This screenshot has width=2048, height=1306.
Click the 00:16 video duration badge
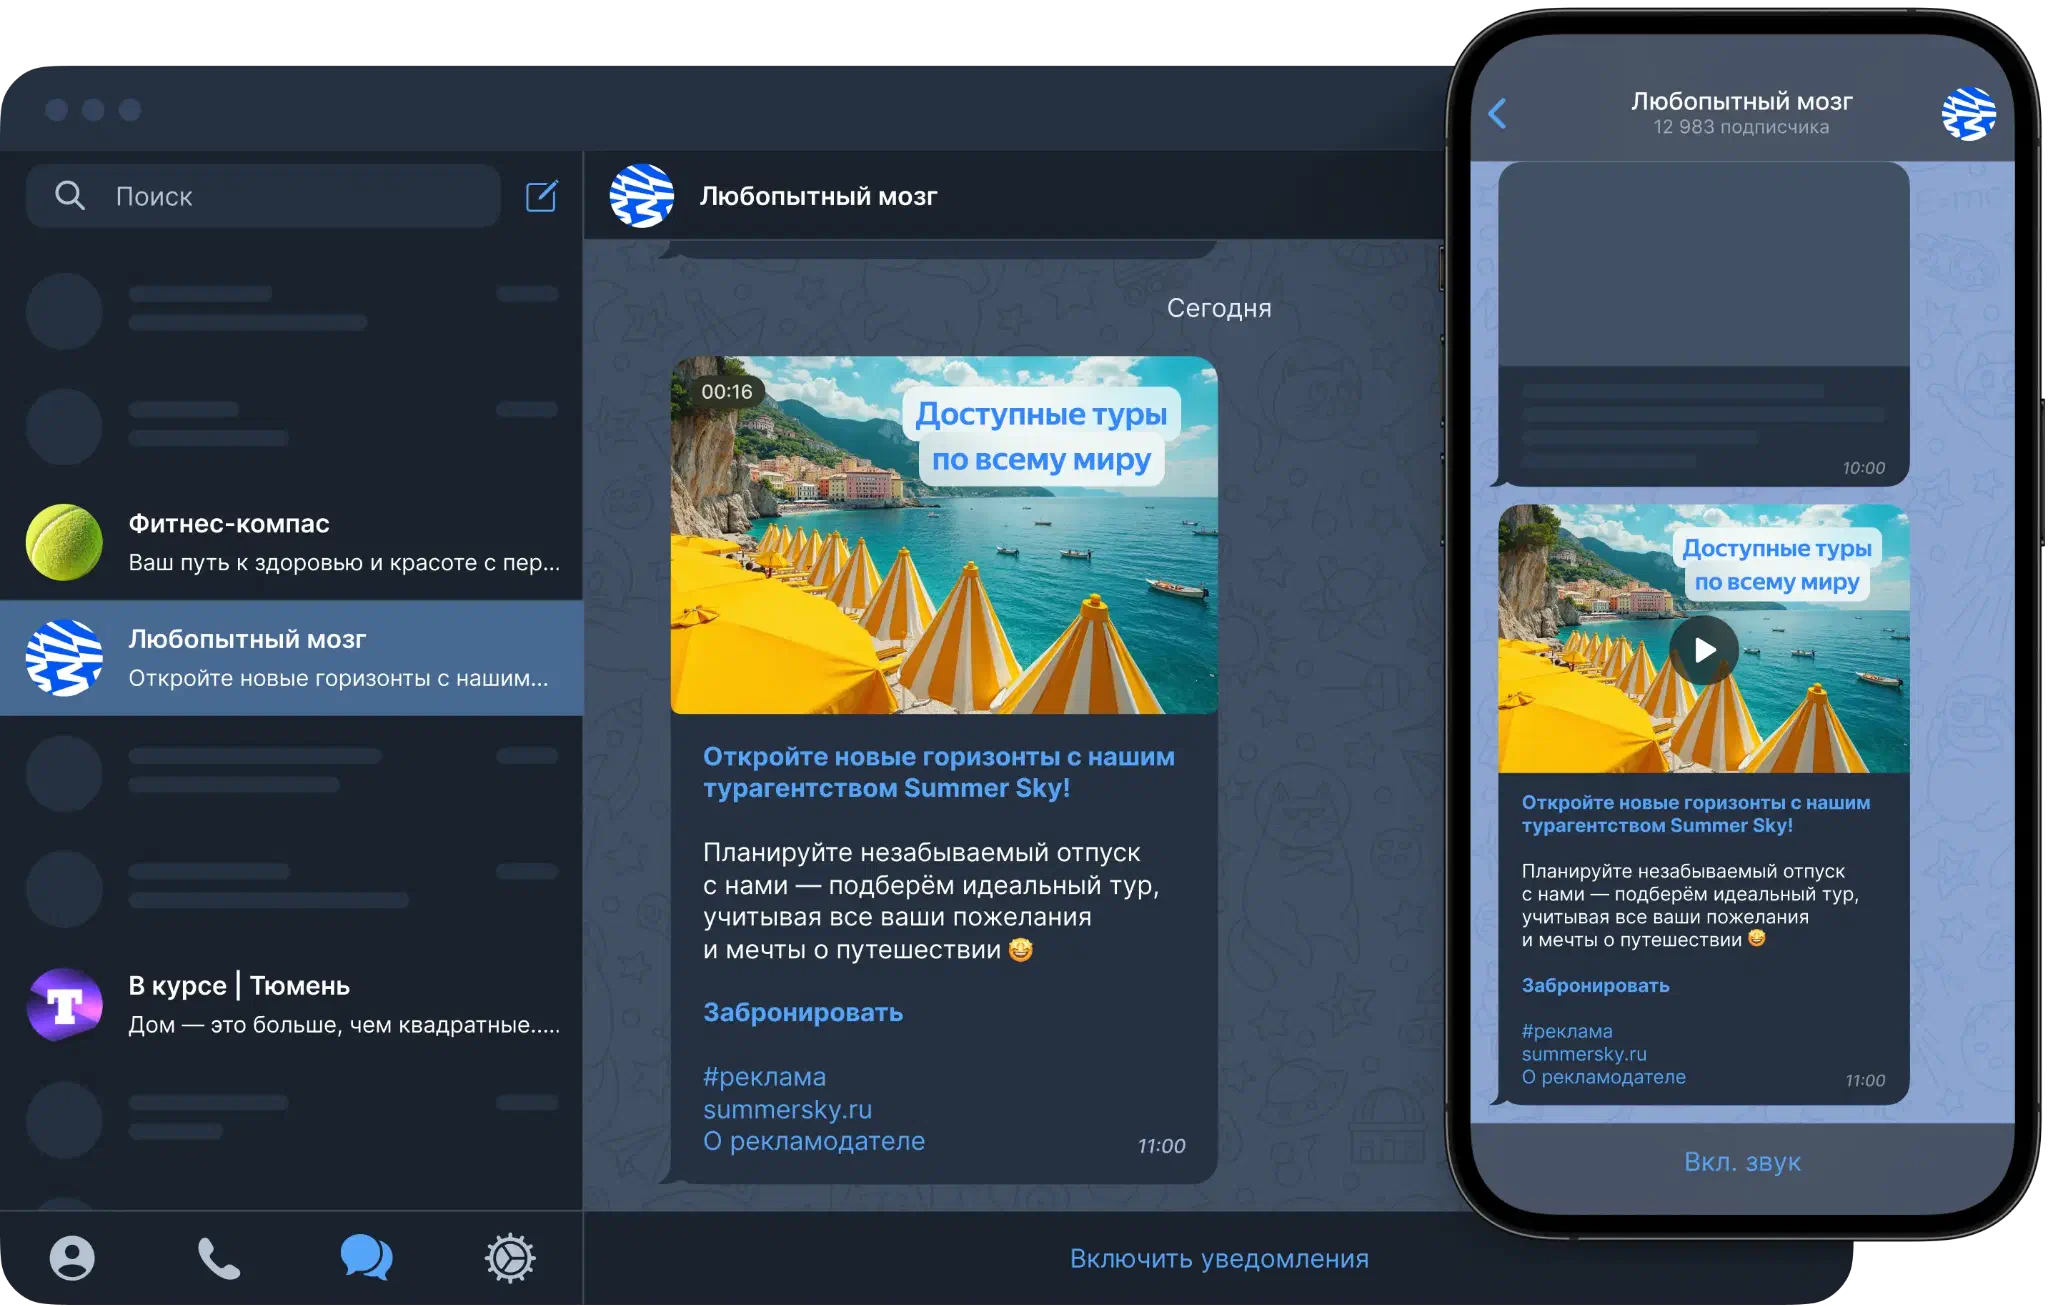(x=727, y=392)
